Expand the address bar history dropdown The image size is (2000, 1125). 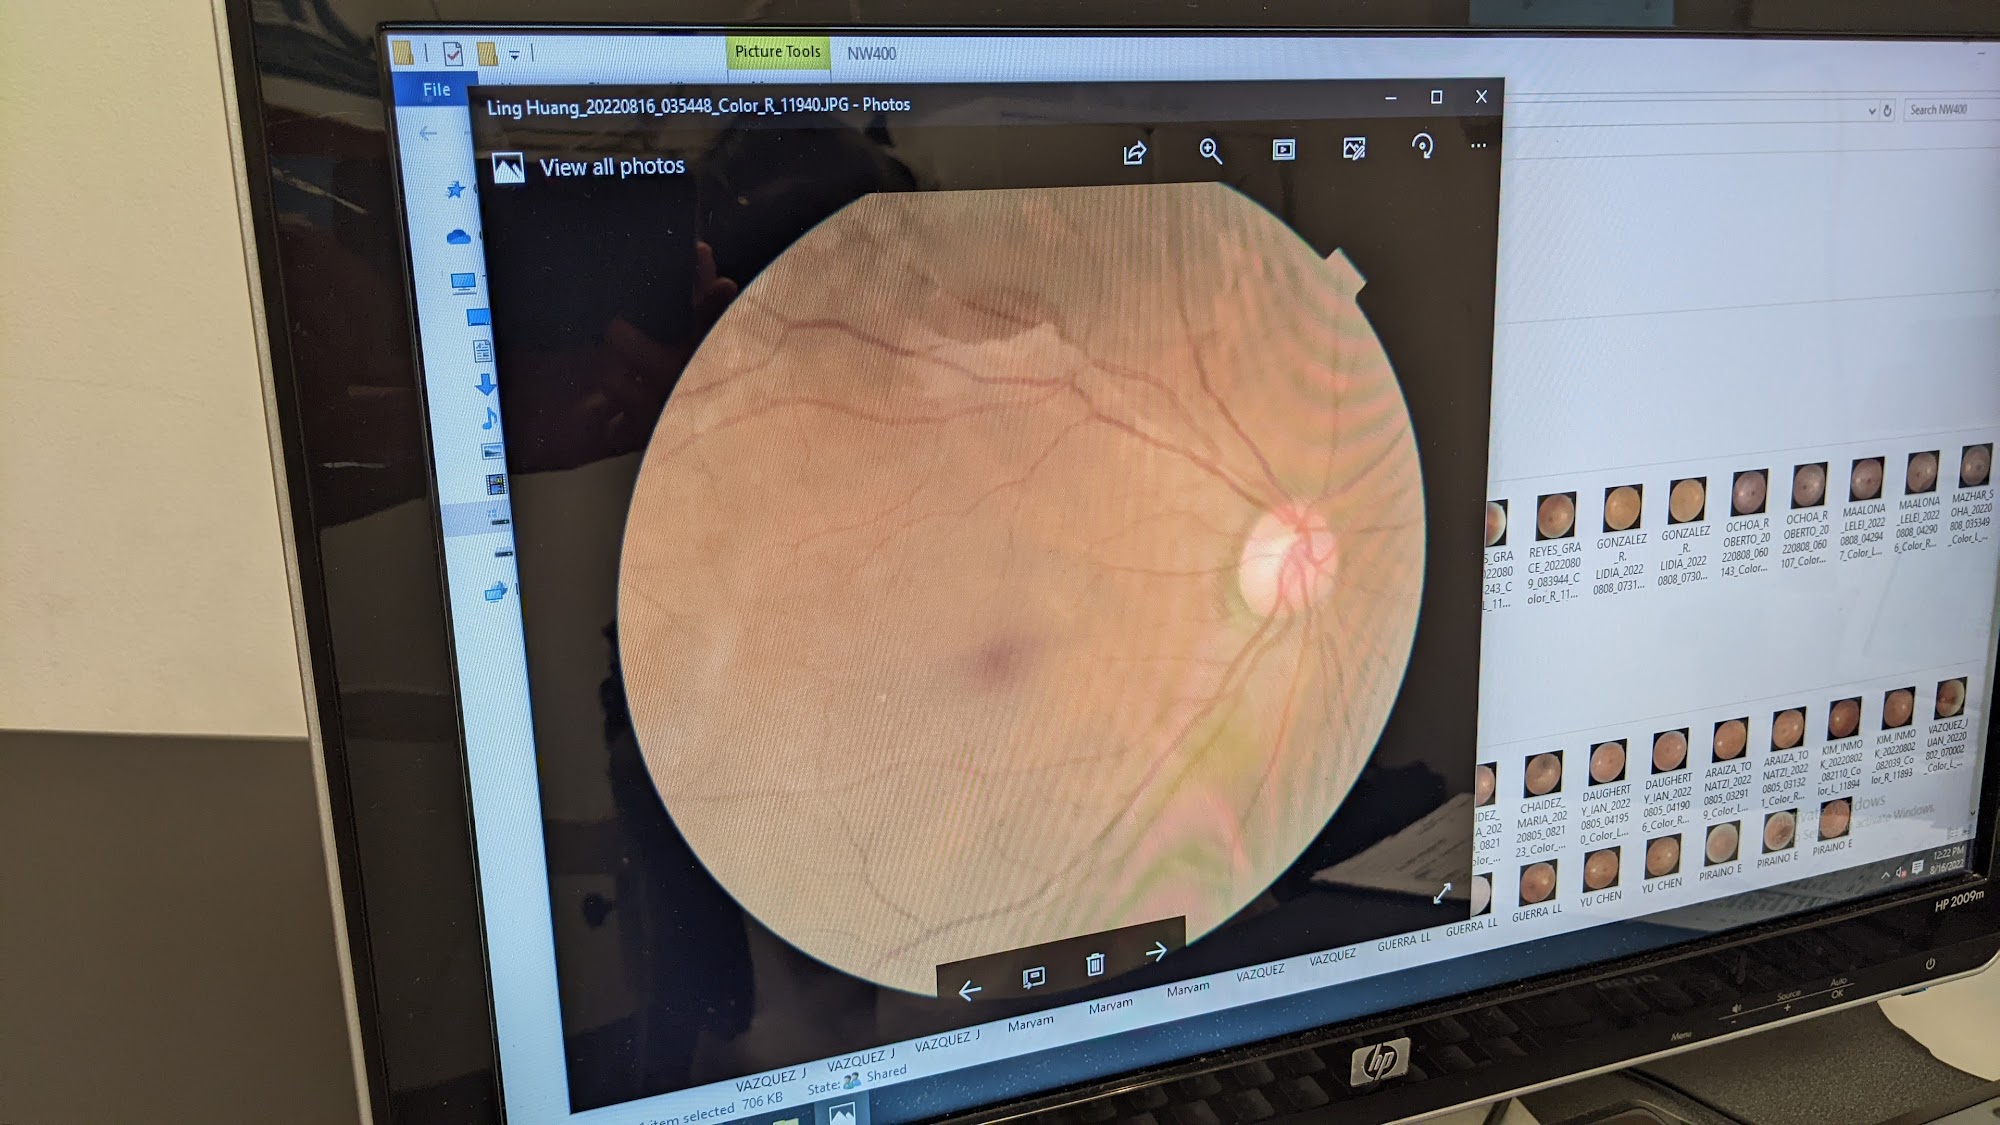pos(1872,111)
